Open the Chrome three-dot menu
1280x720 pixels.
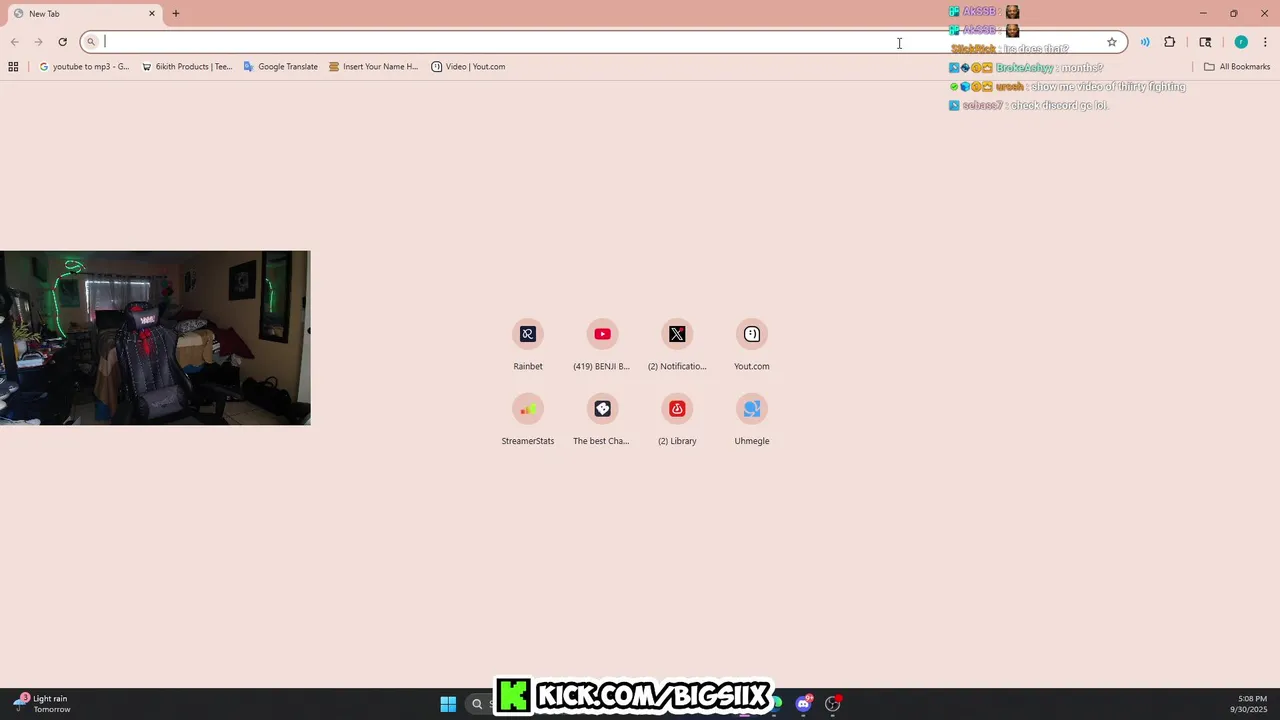[x=1265, y=42]
